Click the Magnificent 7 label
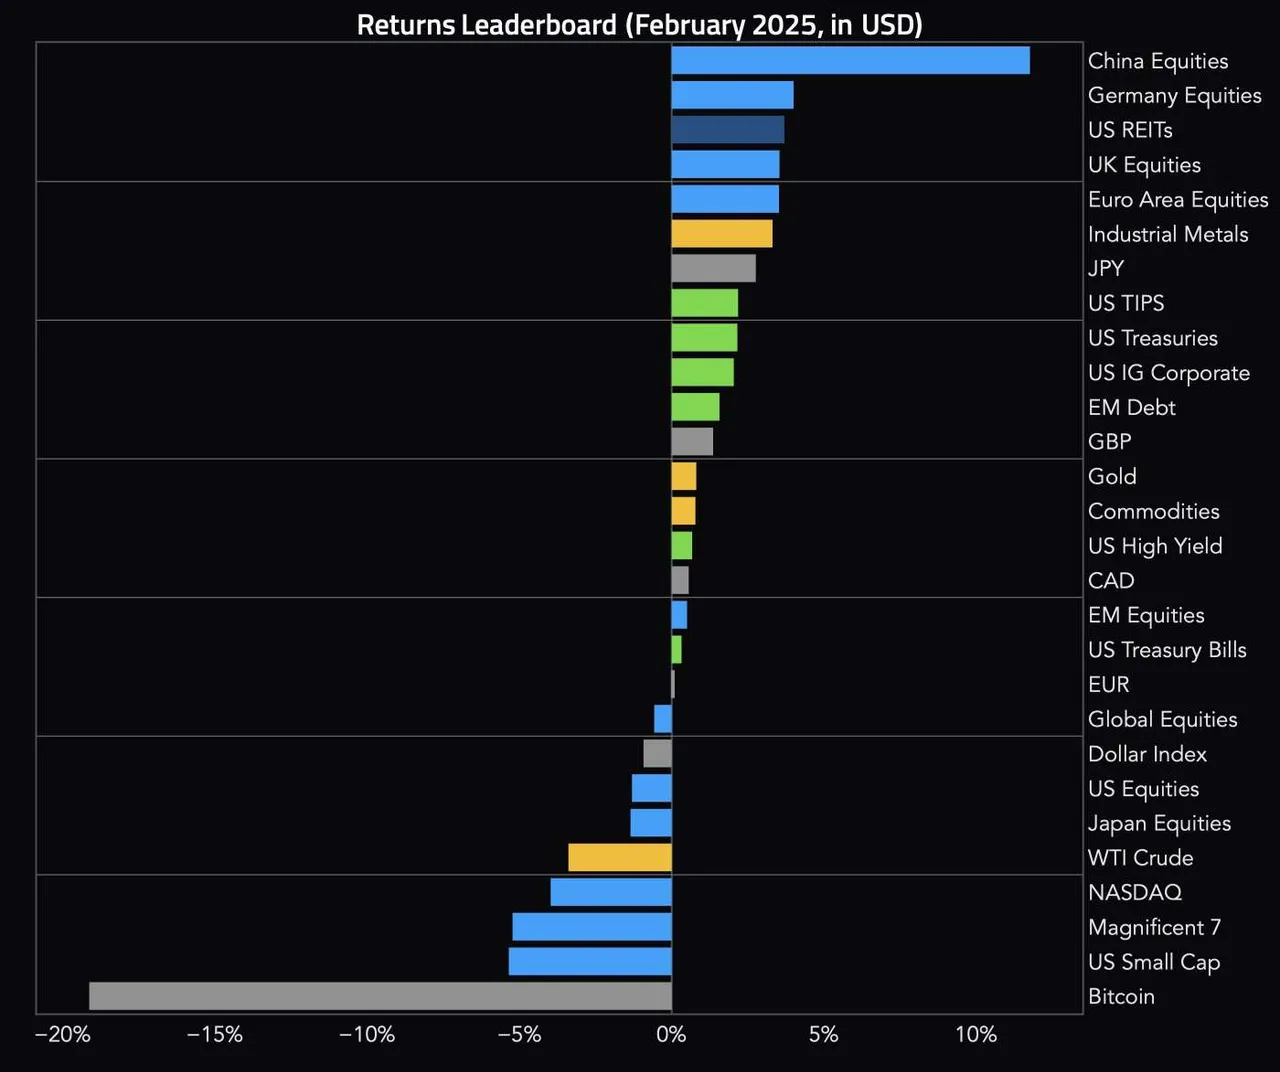This screenshot has width=1280, height=1072. point(1154,928)
